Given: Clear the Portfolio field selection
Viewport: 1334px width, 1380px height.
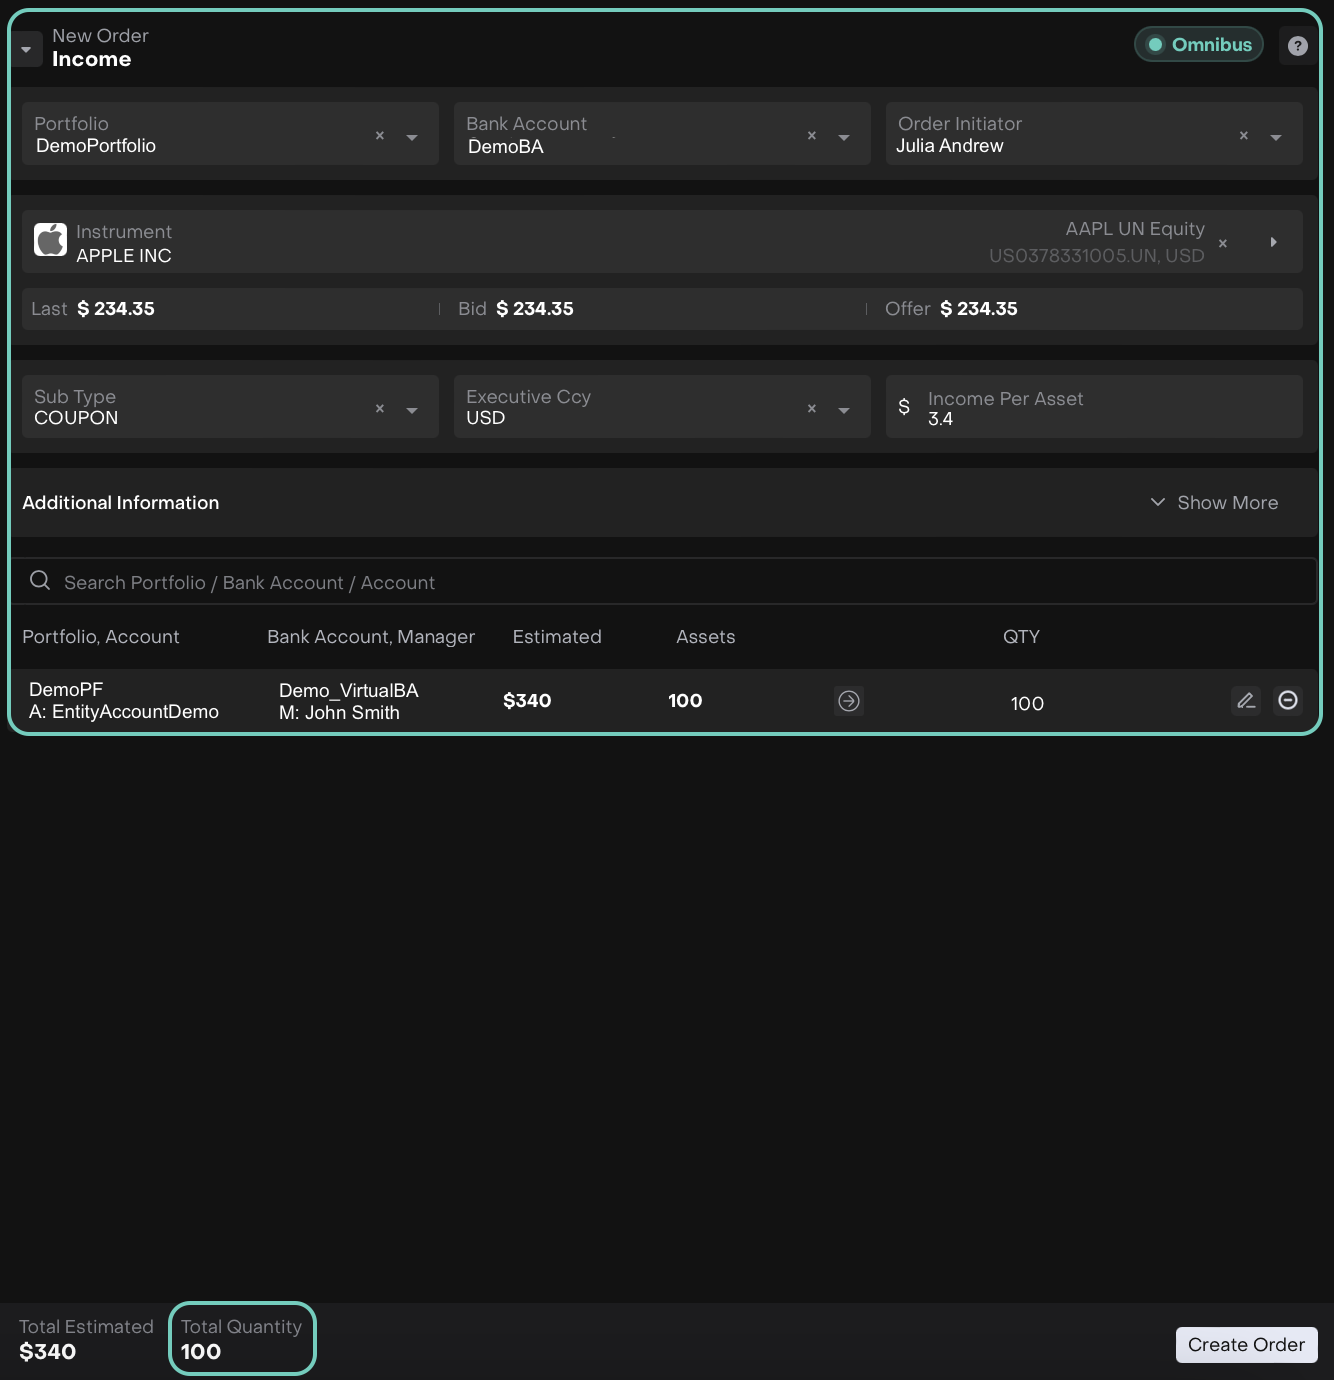Looking at the screenshot, I should [380, 136].
